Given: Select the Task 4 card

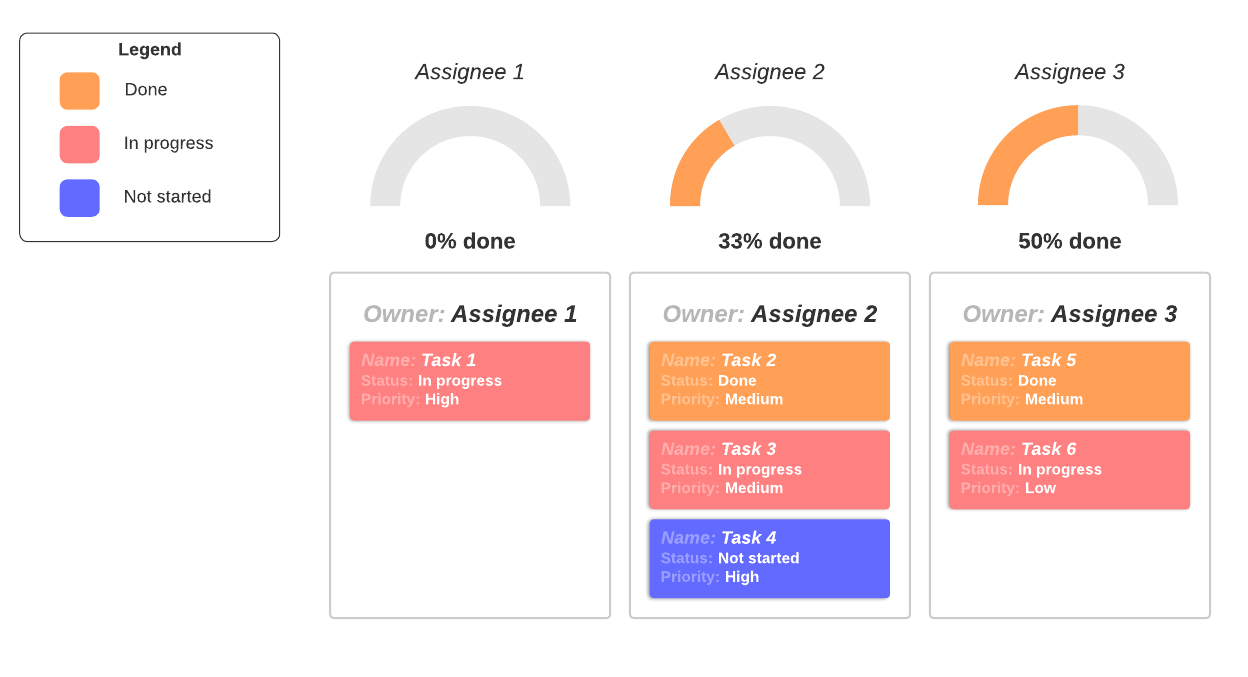Looking at the screenshot, I should [x=769, y=558].
